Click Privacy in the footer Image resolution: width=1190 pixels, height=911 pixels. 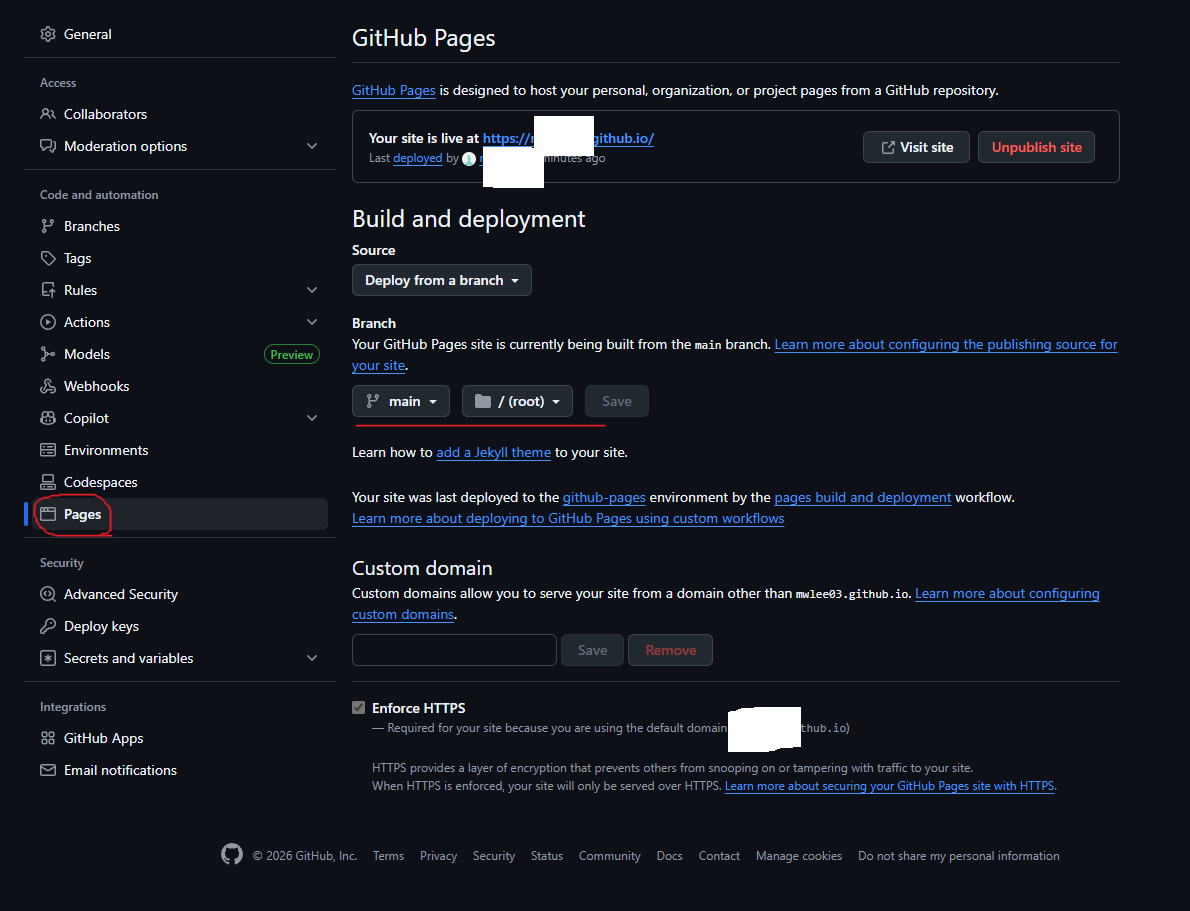[439, 856]
